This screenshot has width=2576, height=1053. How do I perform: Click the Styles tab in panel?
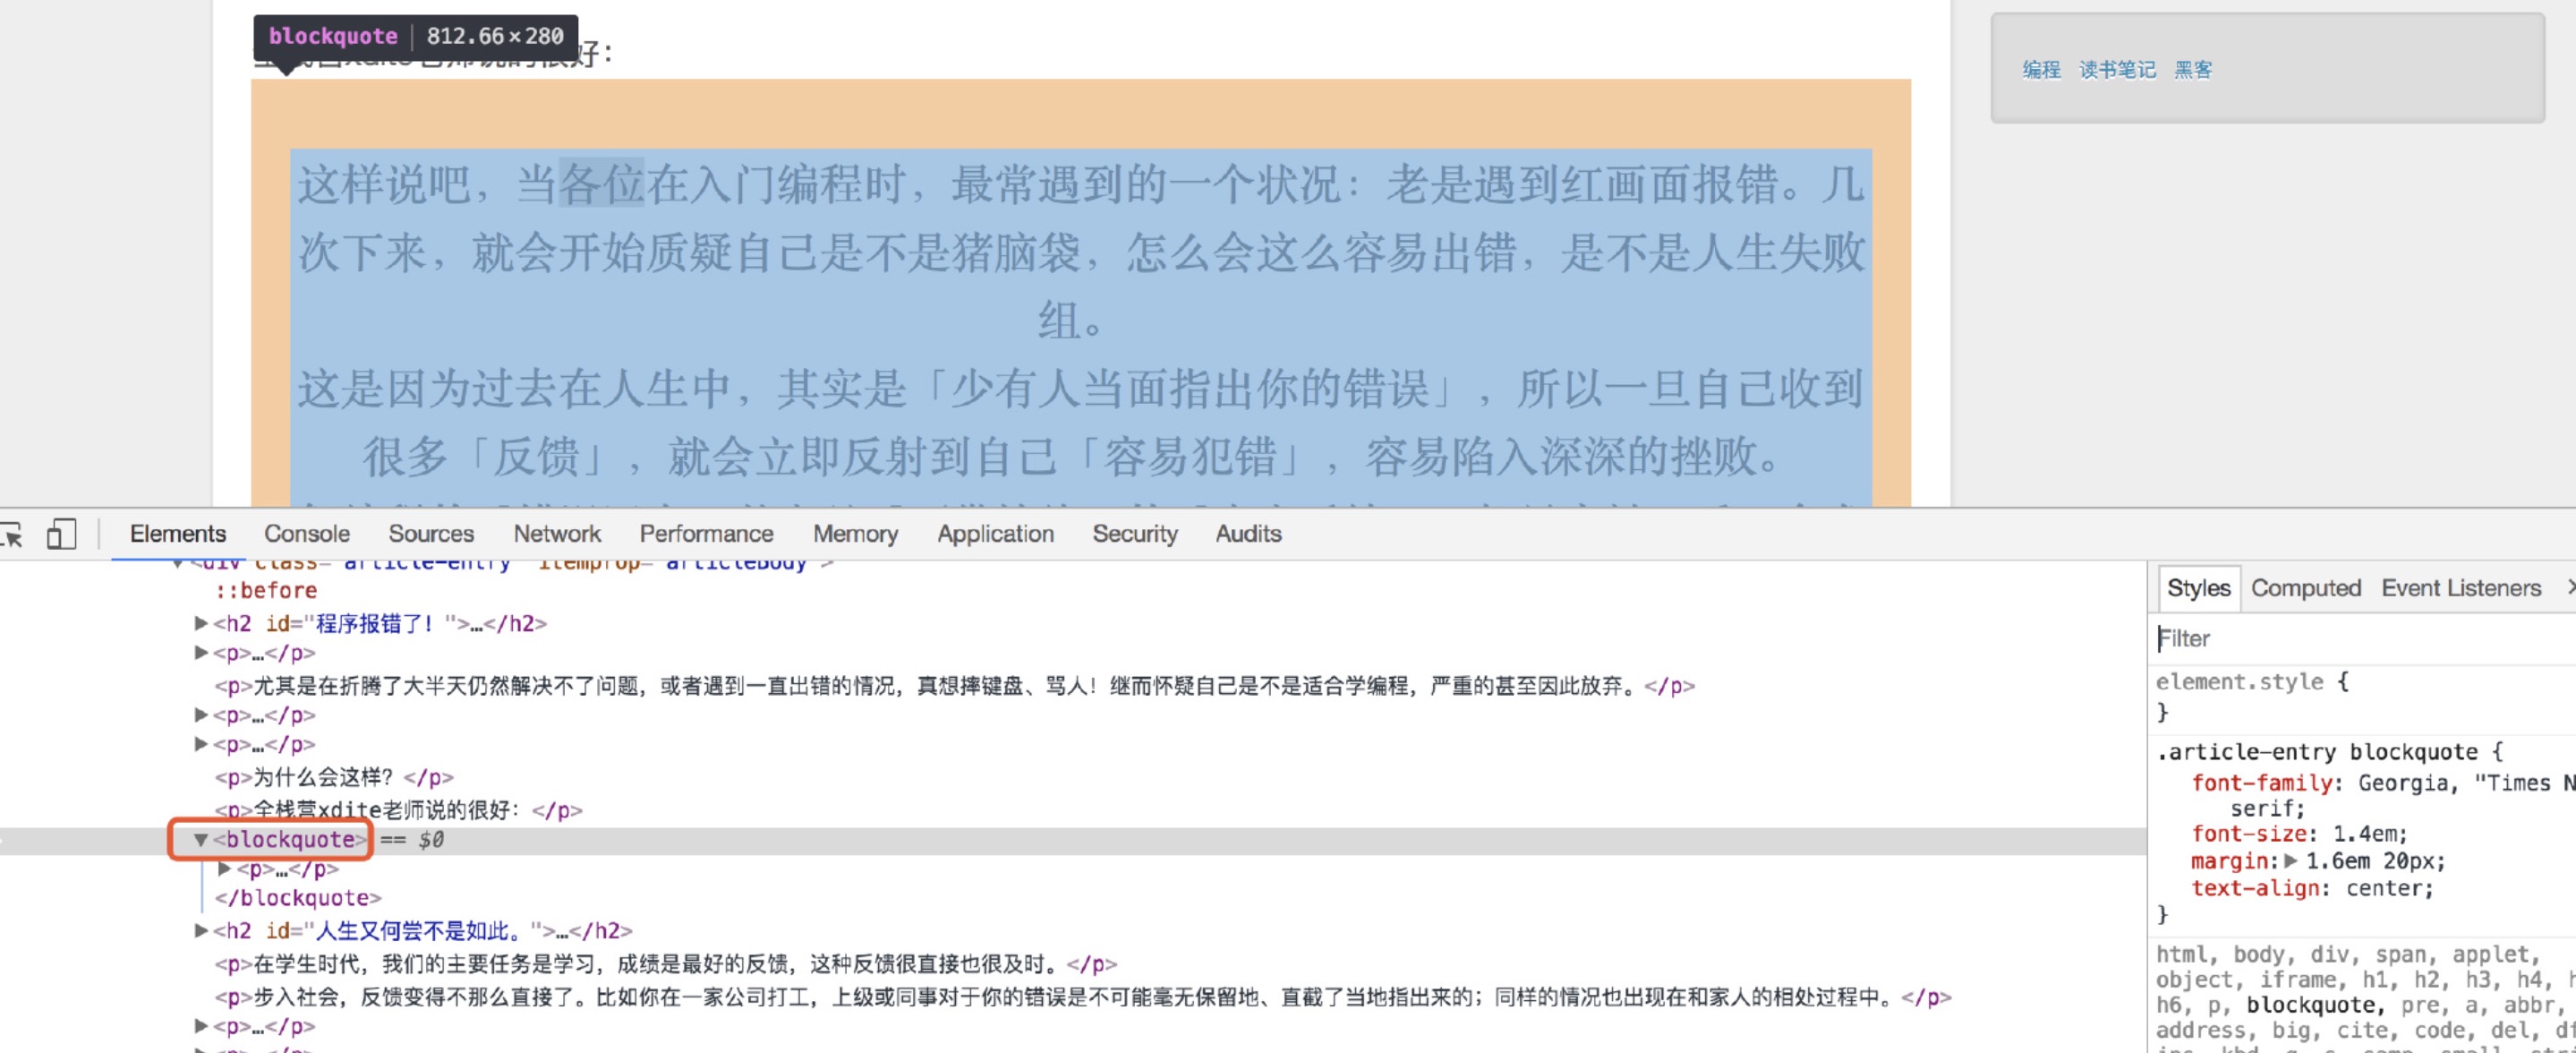tap(2198, 586)
